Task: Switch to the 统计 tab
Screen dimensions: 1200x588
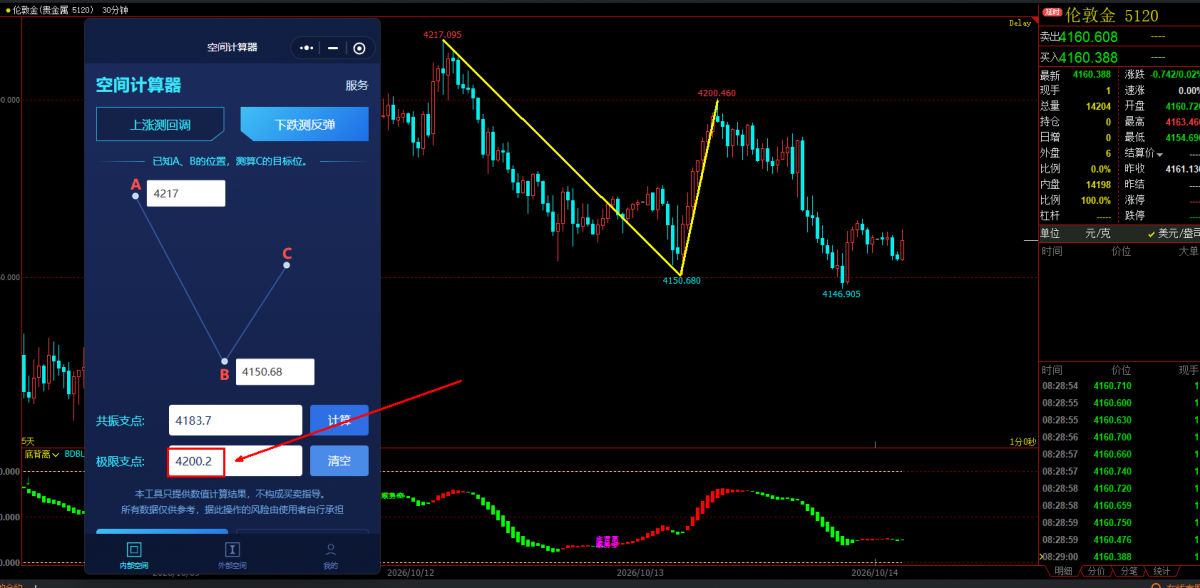Action: 1161,571
